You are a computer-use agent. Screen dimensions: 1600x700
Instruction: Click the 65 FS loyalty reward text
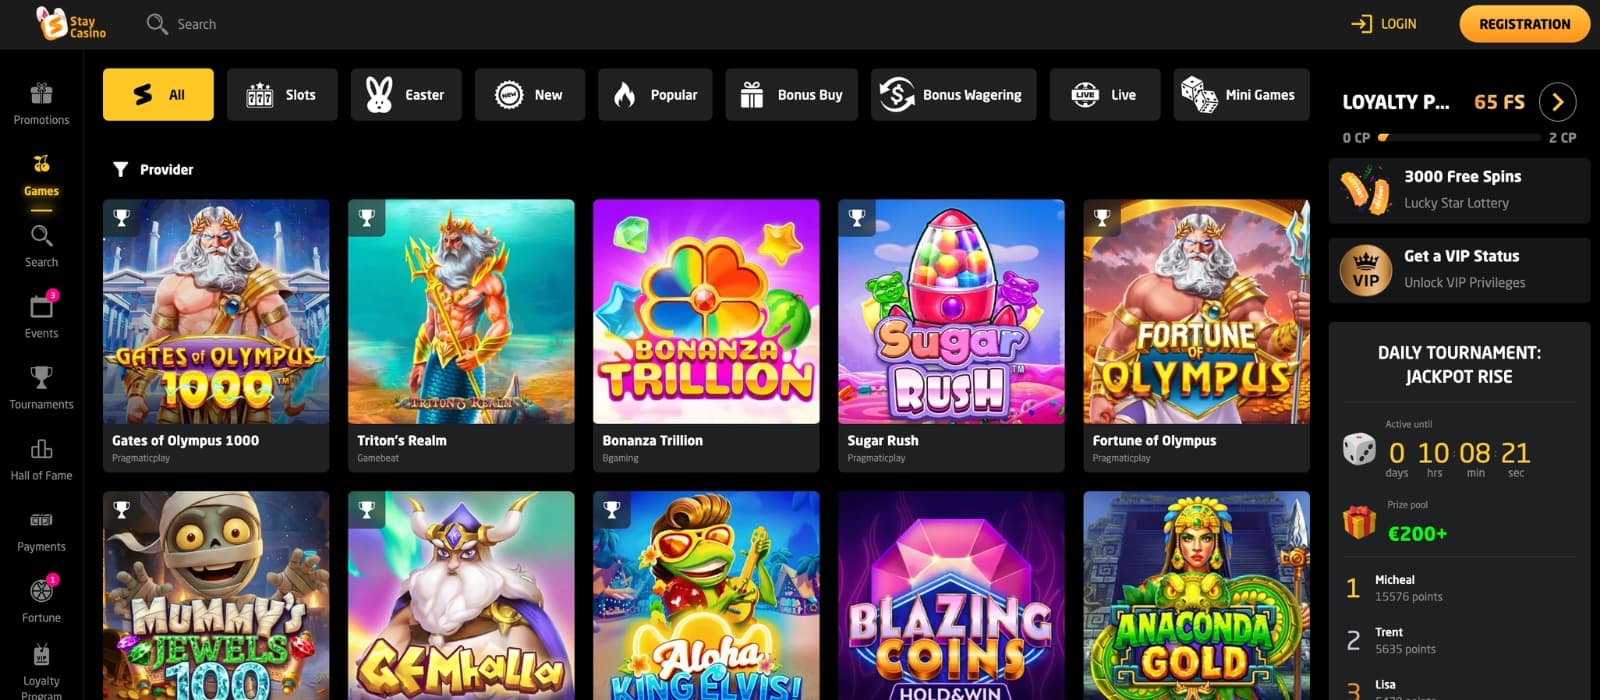coord(1499,102)
